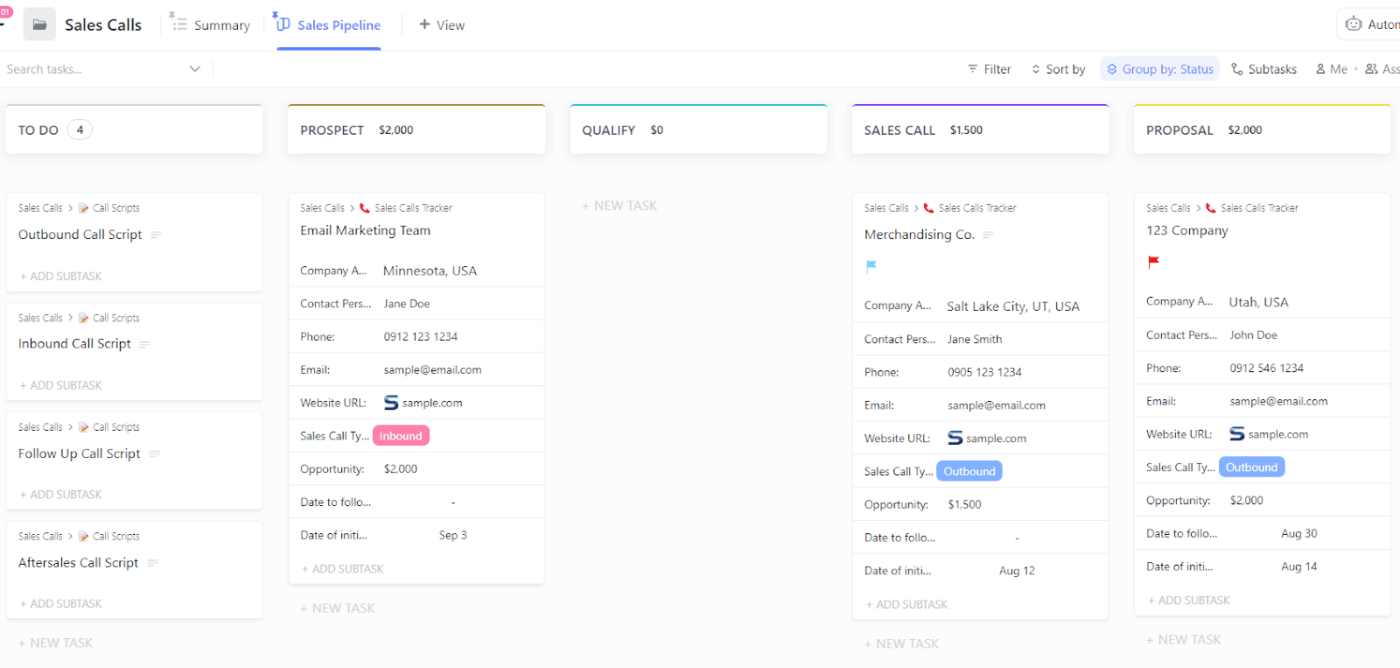Switch to the Summary view
The height and width of the screenshot is (668, 1400).
pos(211,24)
